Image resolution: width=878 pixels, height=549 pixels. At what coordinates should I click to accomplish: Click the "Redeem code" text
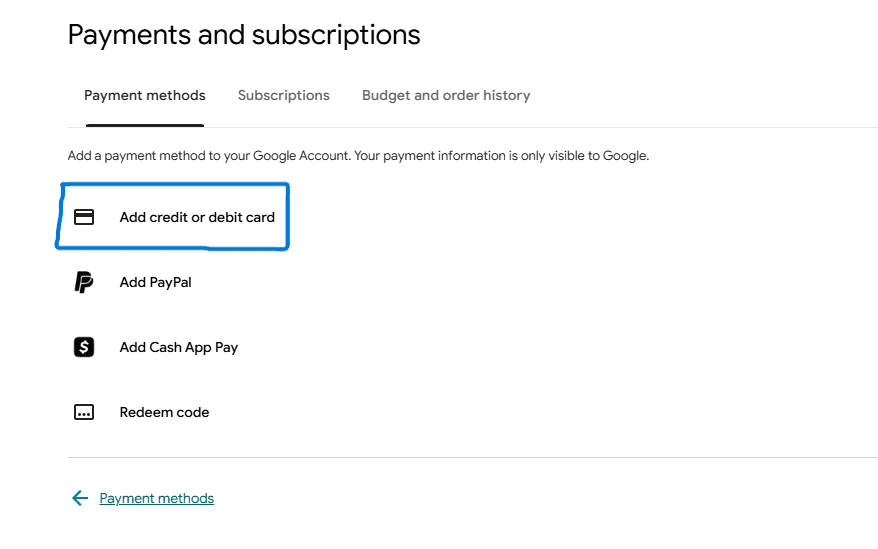click(164, 412)
